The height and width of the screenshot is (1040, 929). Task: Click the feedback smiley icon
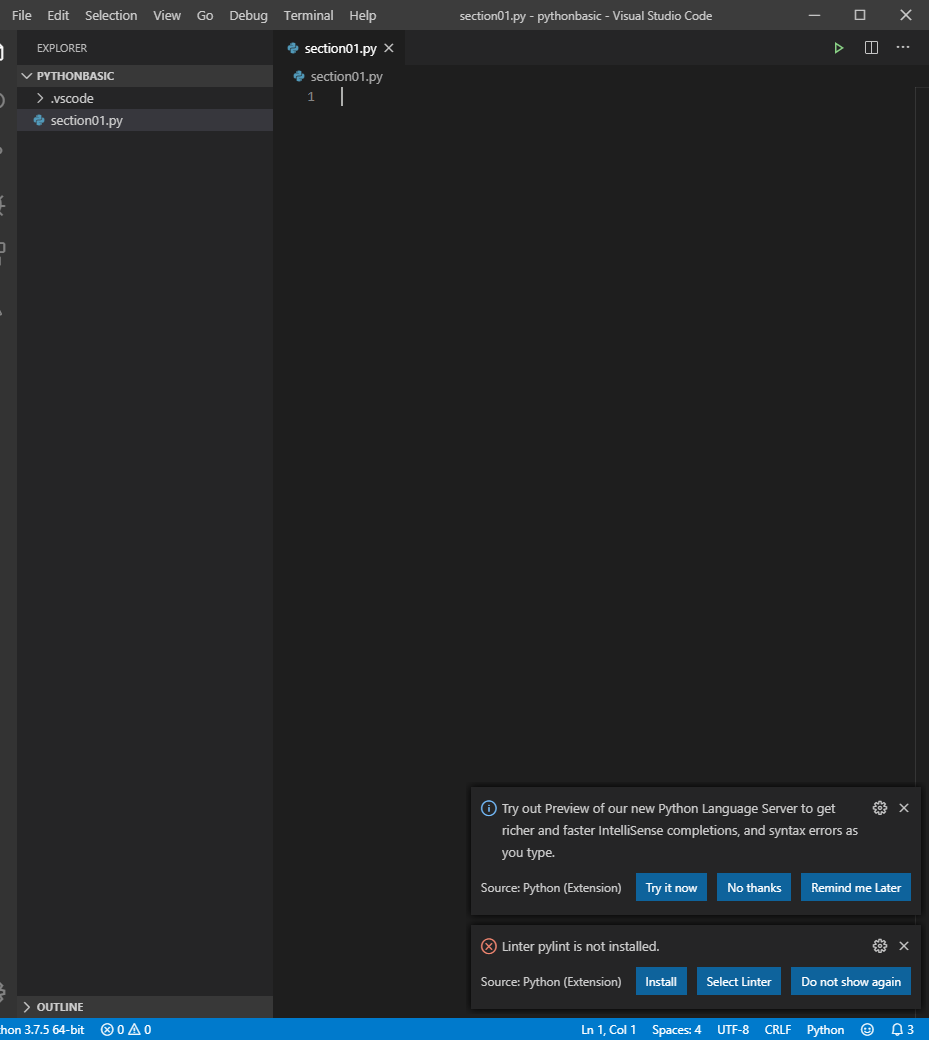click(867, 1029)
